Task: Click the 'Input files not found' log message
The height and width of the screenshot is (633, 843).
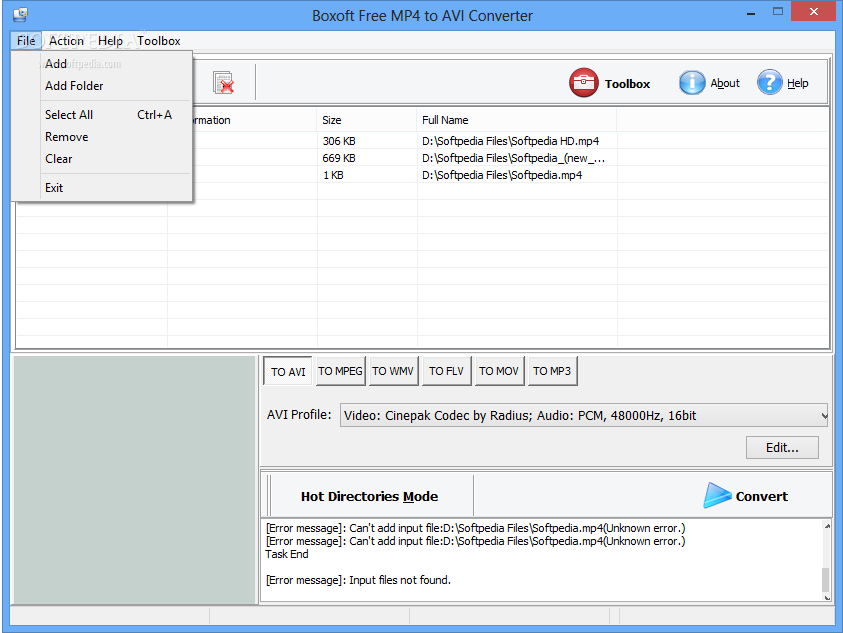Action: pos(358,580)
